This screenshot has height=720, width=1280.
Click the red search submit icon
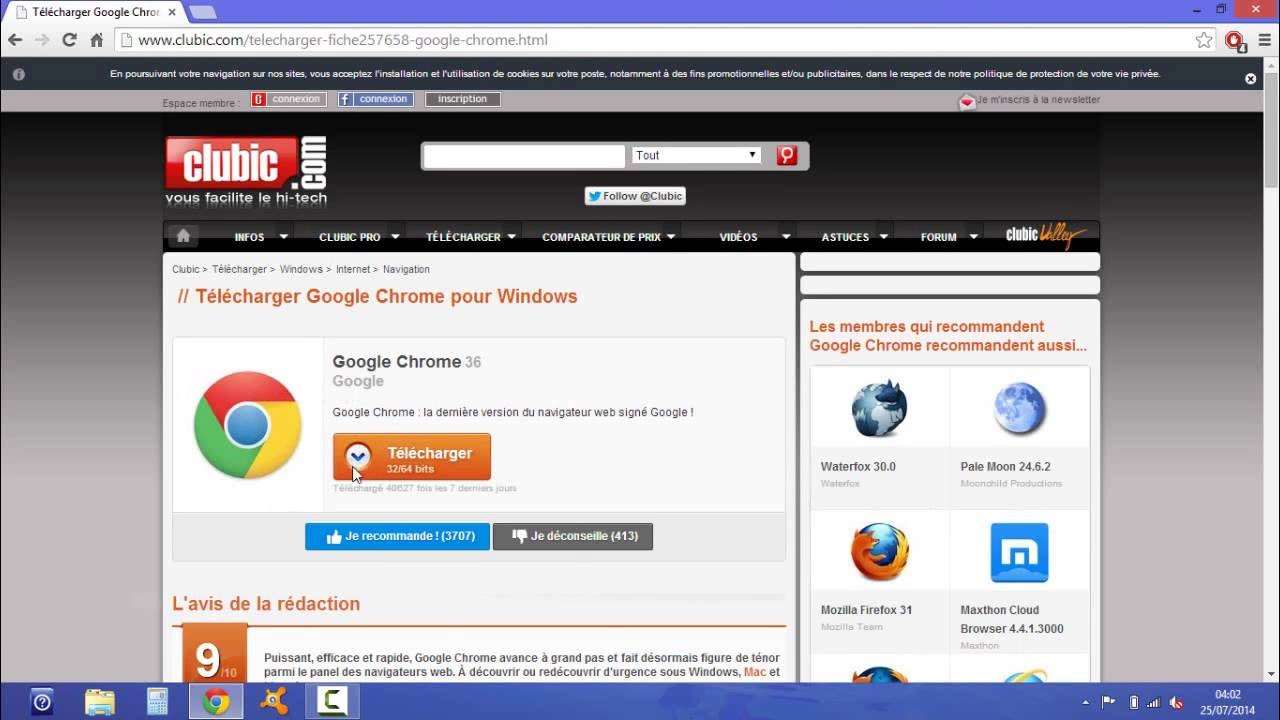coord(787,155)
